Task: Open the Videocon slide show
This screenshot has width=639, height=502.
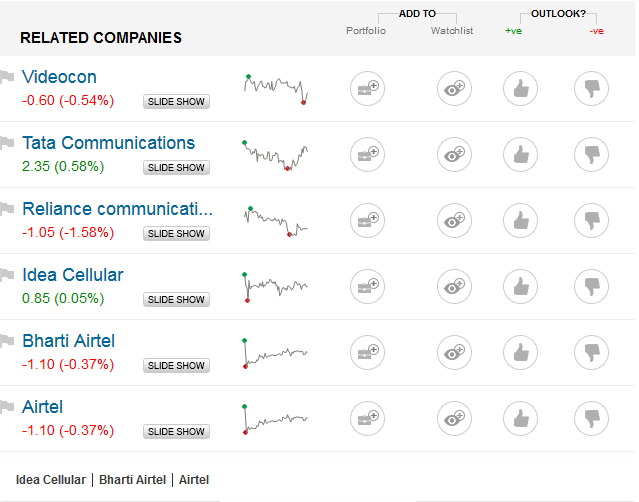Action: pos(176,102)
